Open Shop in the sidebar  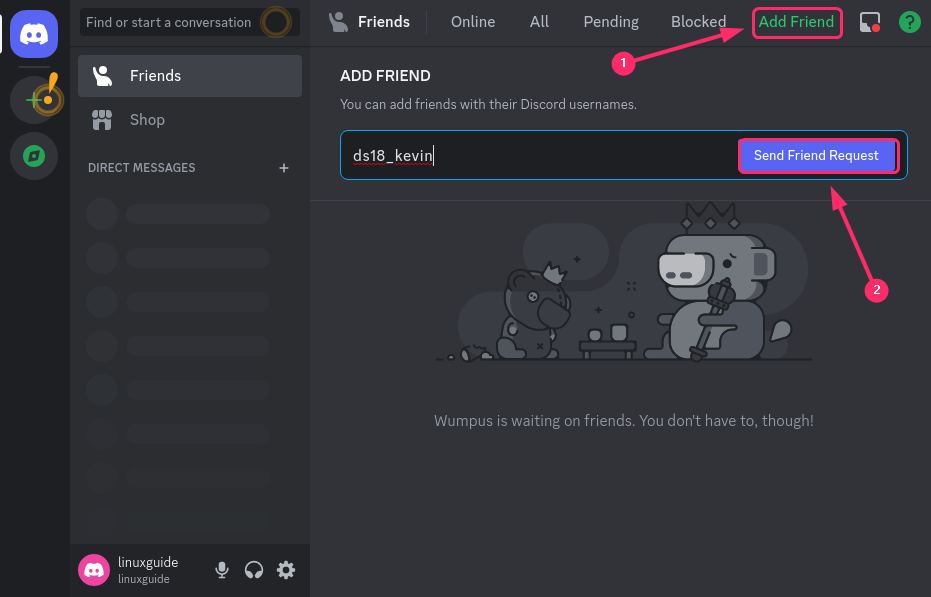point(147,120)
